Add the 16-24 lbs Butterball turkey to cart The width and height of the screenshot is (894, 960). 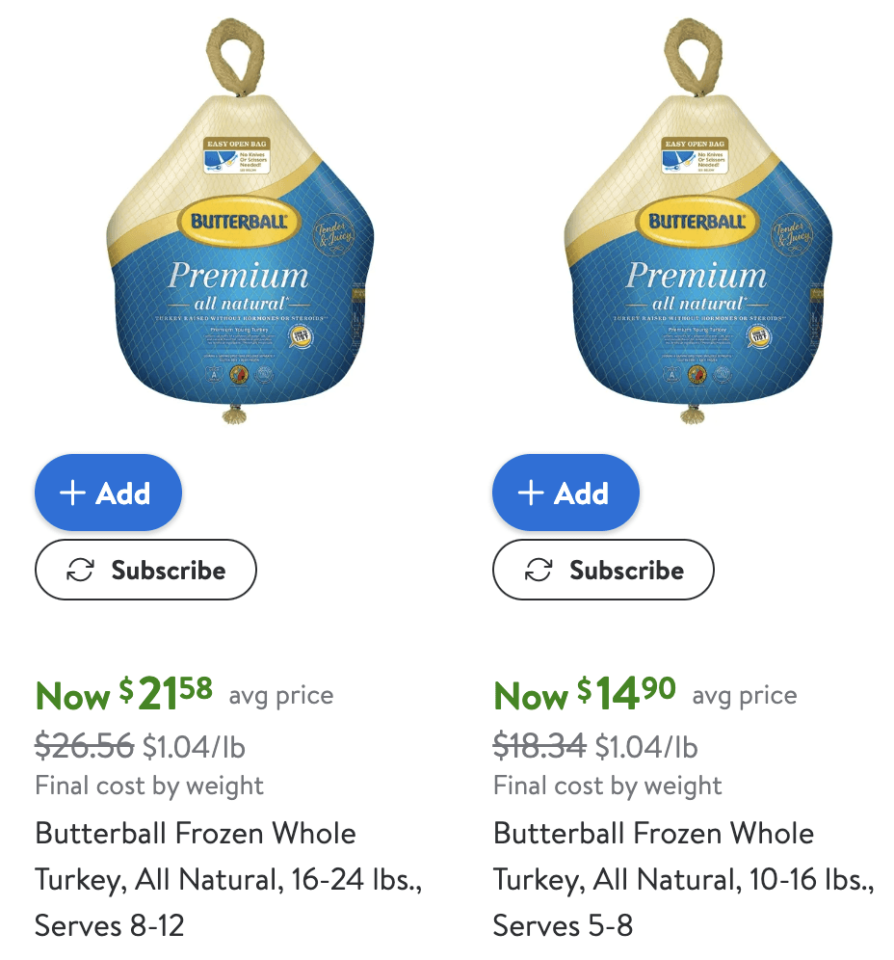pos(108,492)
